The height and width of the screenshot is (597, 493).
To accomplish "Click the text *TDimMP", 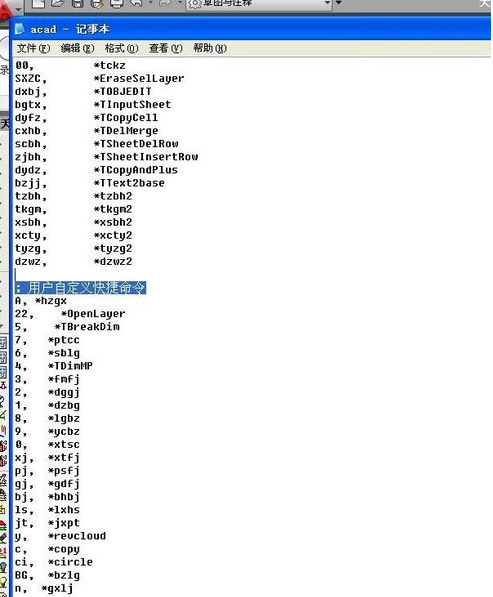I will (x=70, y=366).
